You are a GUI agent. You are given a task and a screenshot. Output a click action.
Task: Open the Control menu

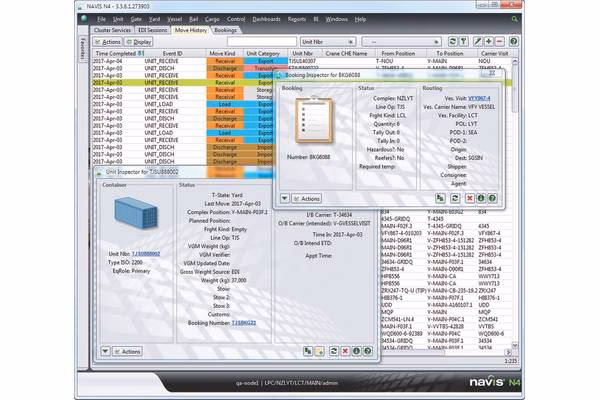[236, 19]
